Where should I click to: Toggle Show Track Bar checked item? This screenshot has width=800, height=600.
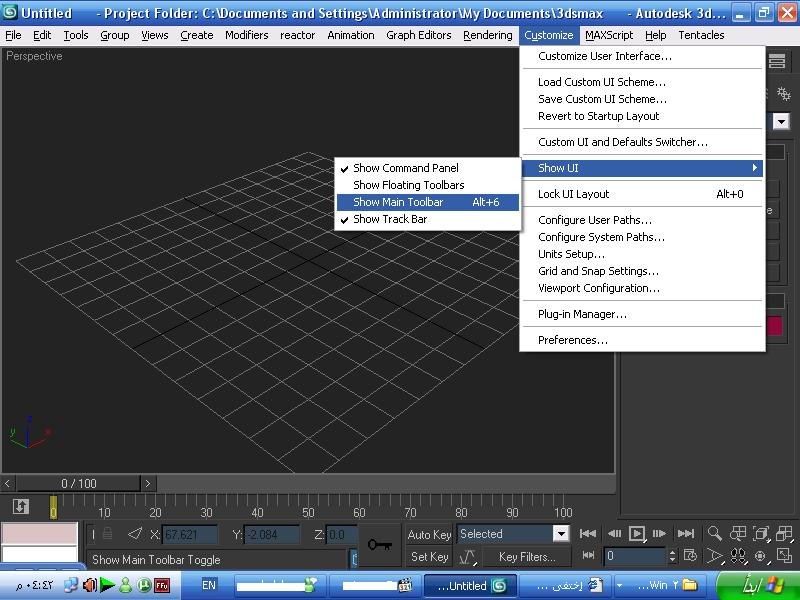428,219
